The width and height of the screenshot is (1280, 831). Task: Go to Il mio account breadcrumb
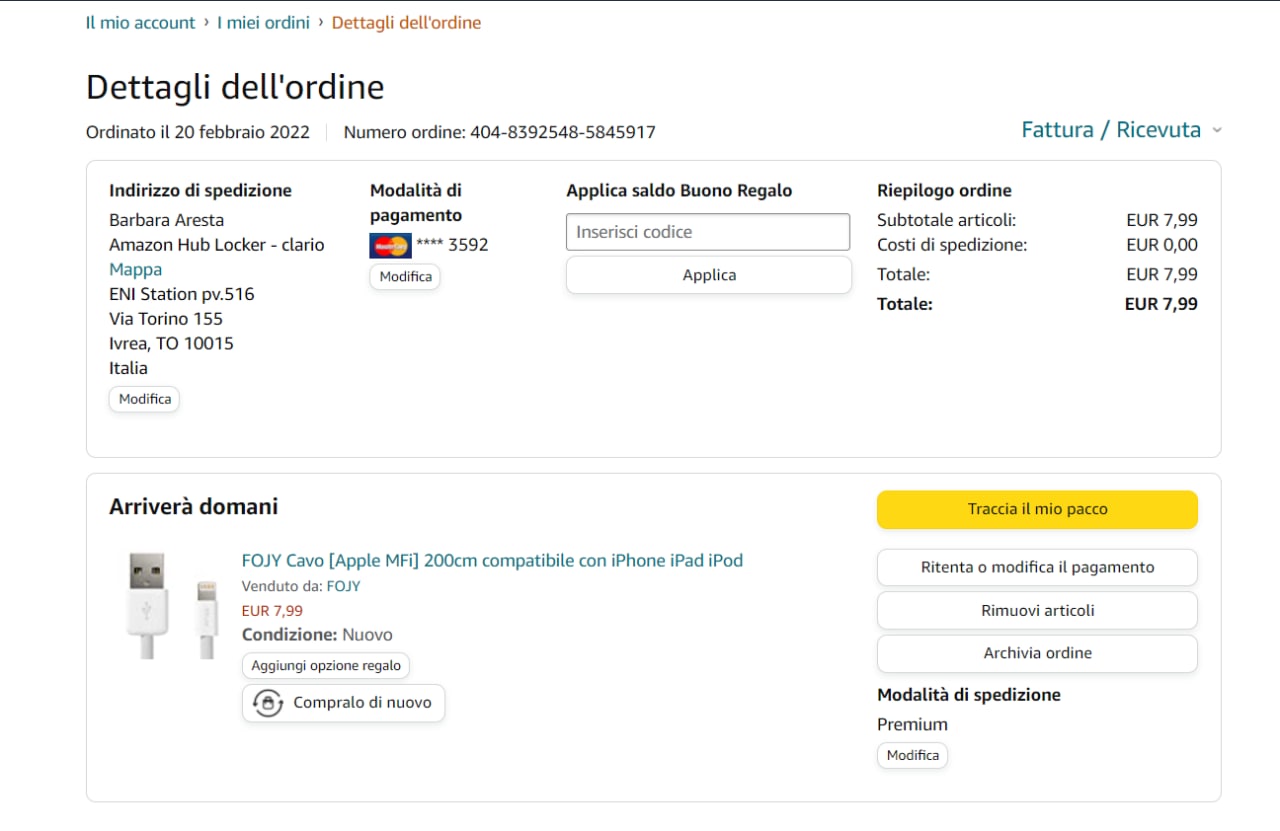(x=140, y=22)
